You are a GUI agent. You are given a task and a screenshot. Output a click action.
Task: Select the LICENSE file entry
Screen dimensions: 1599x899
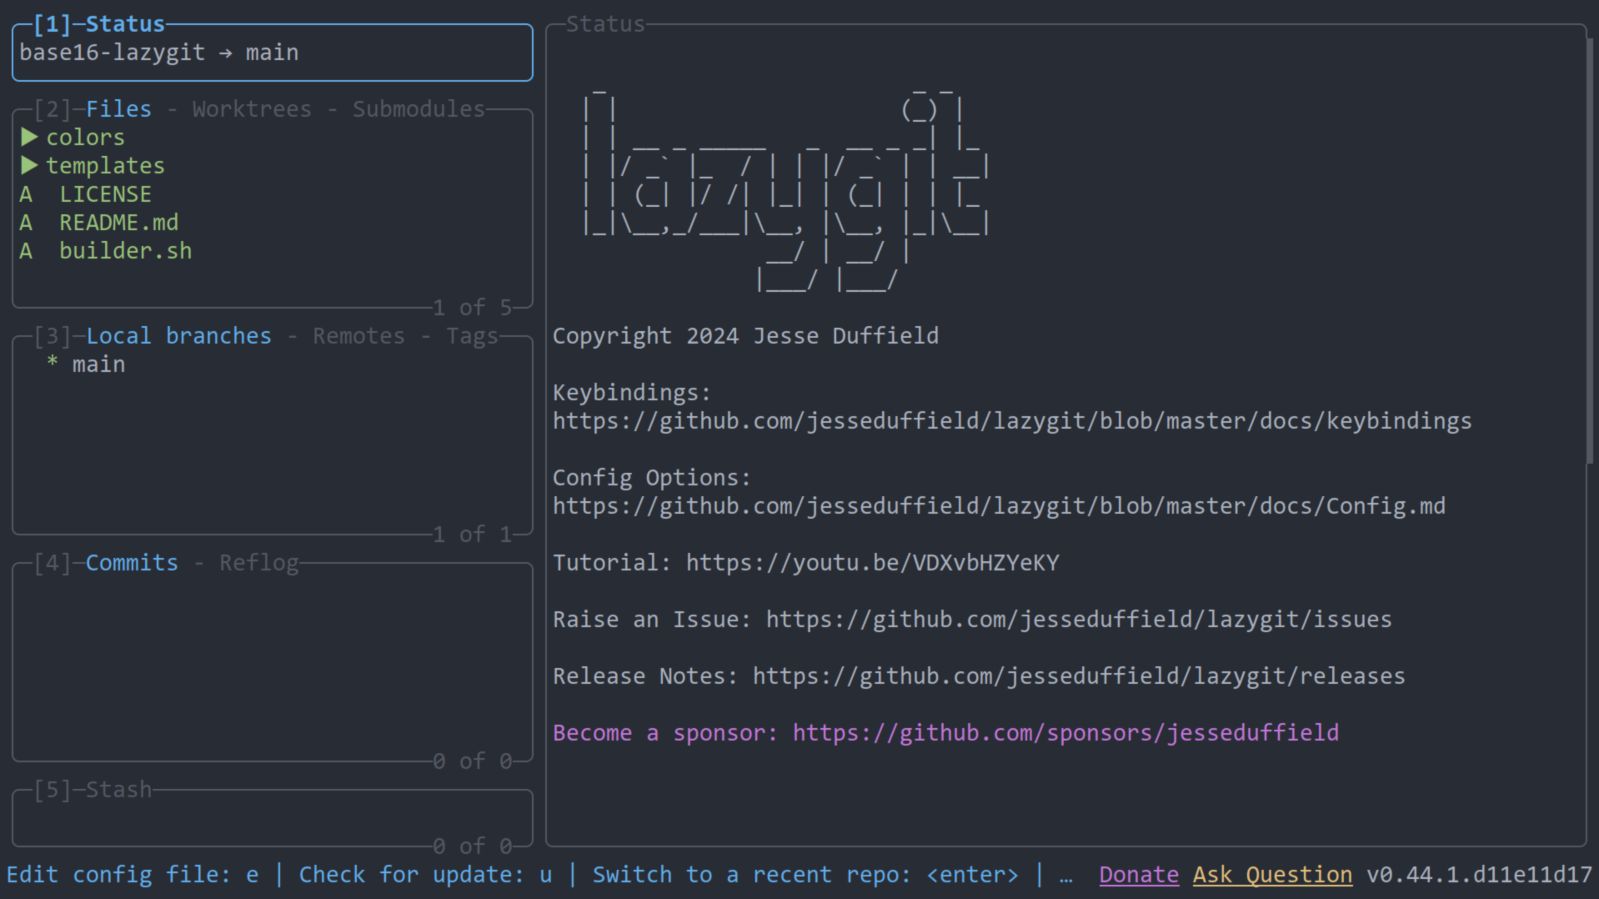[x=104, y=194]
